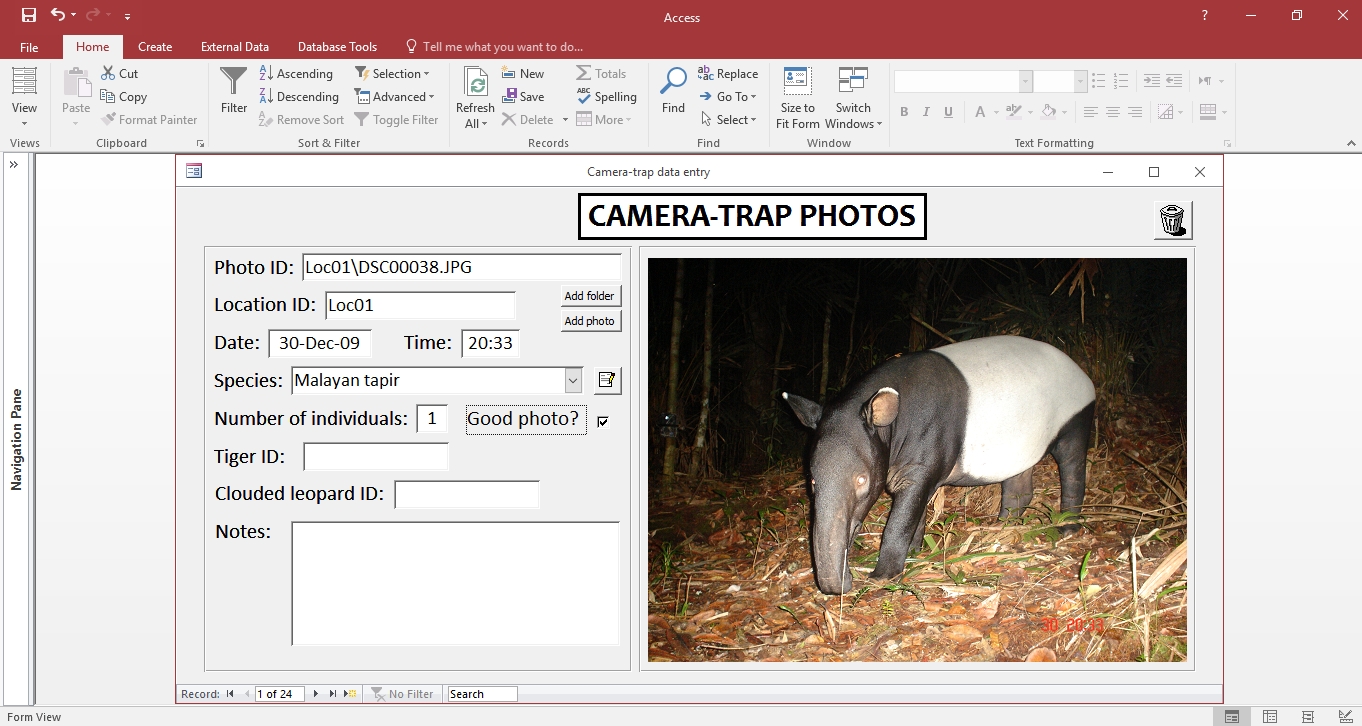
Task: Open the Species dropdown list
Action: coord(573,380)
